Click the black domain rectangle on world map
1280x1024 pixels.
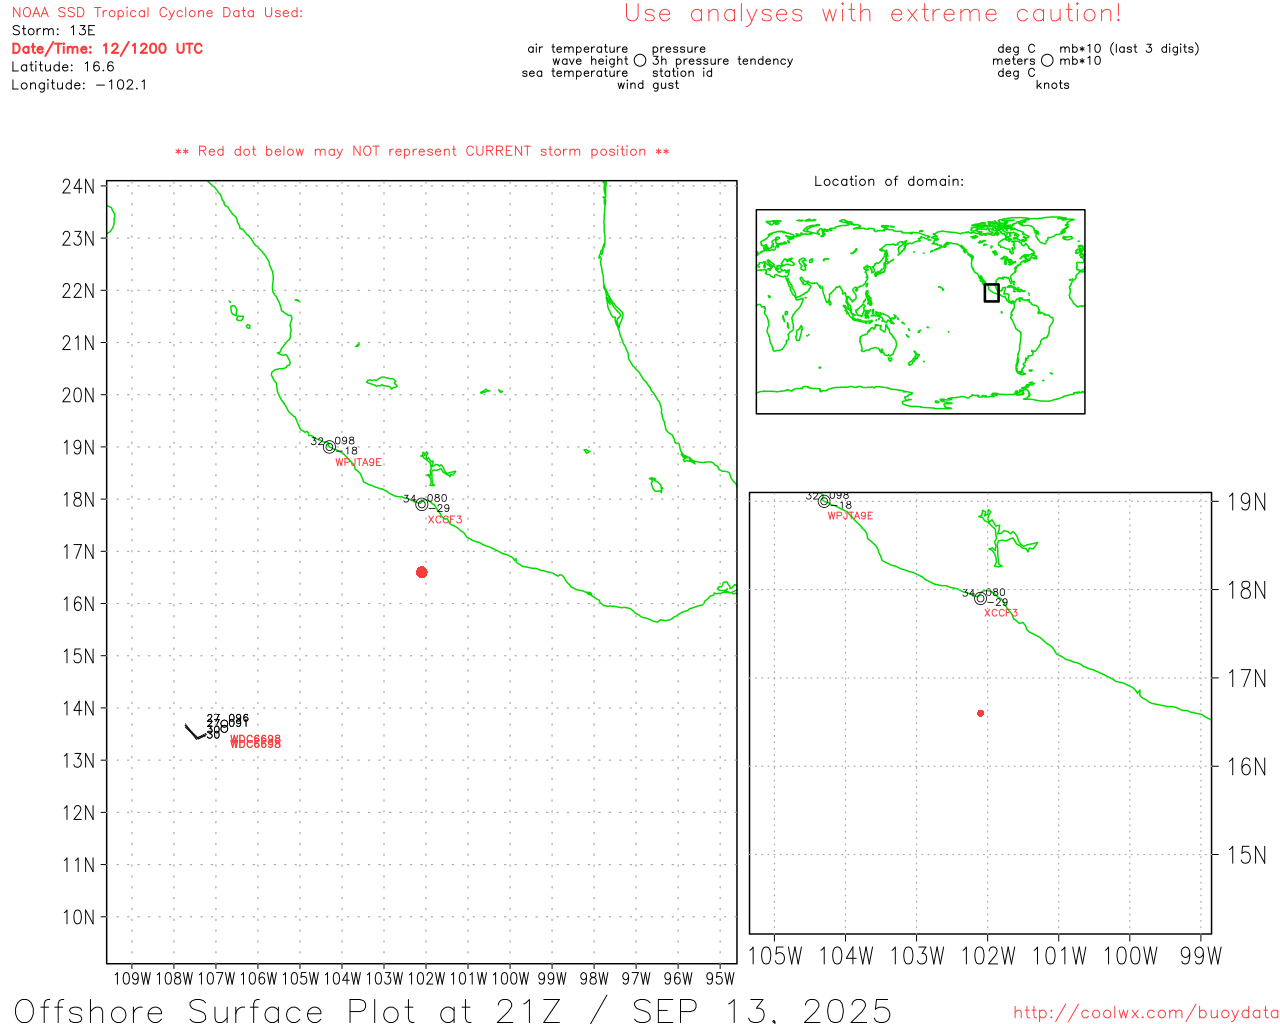[x=991, y=292]
